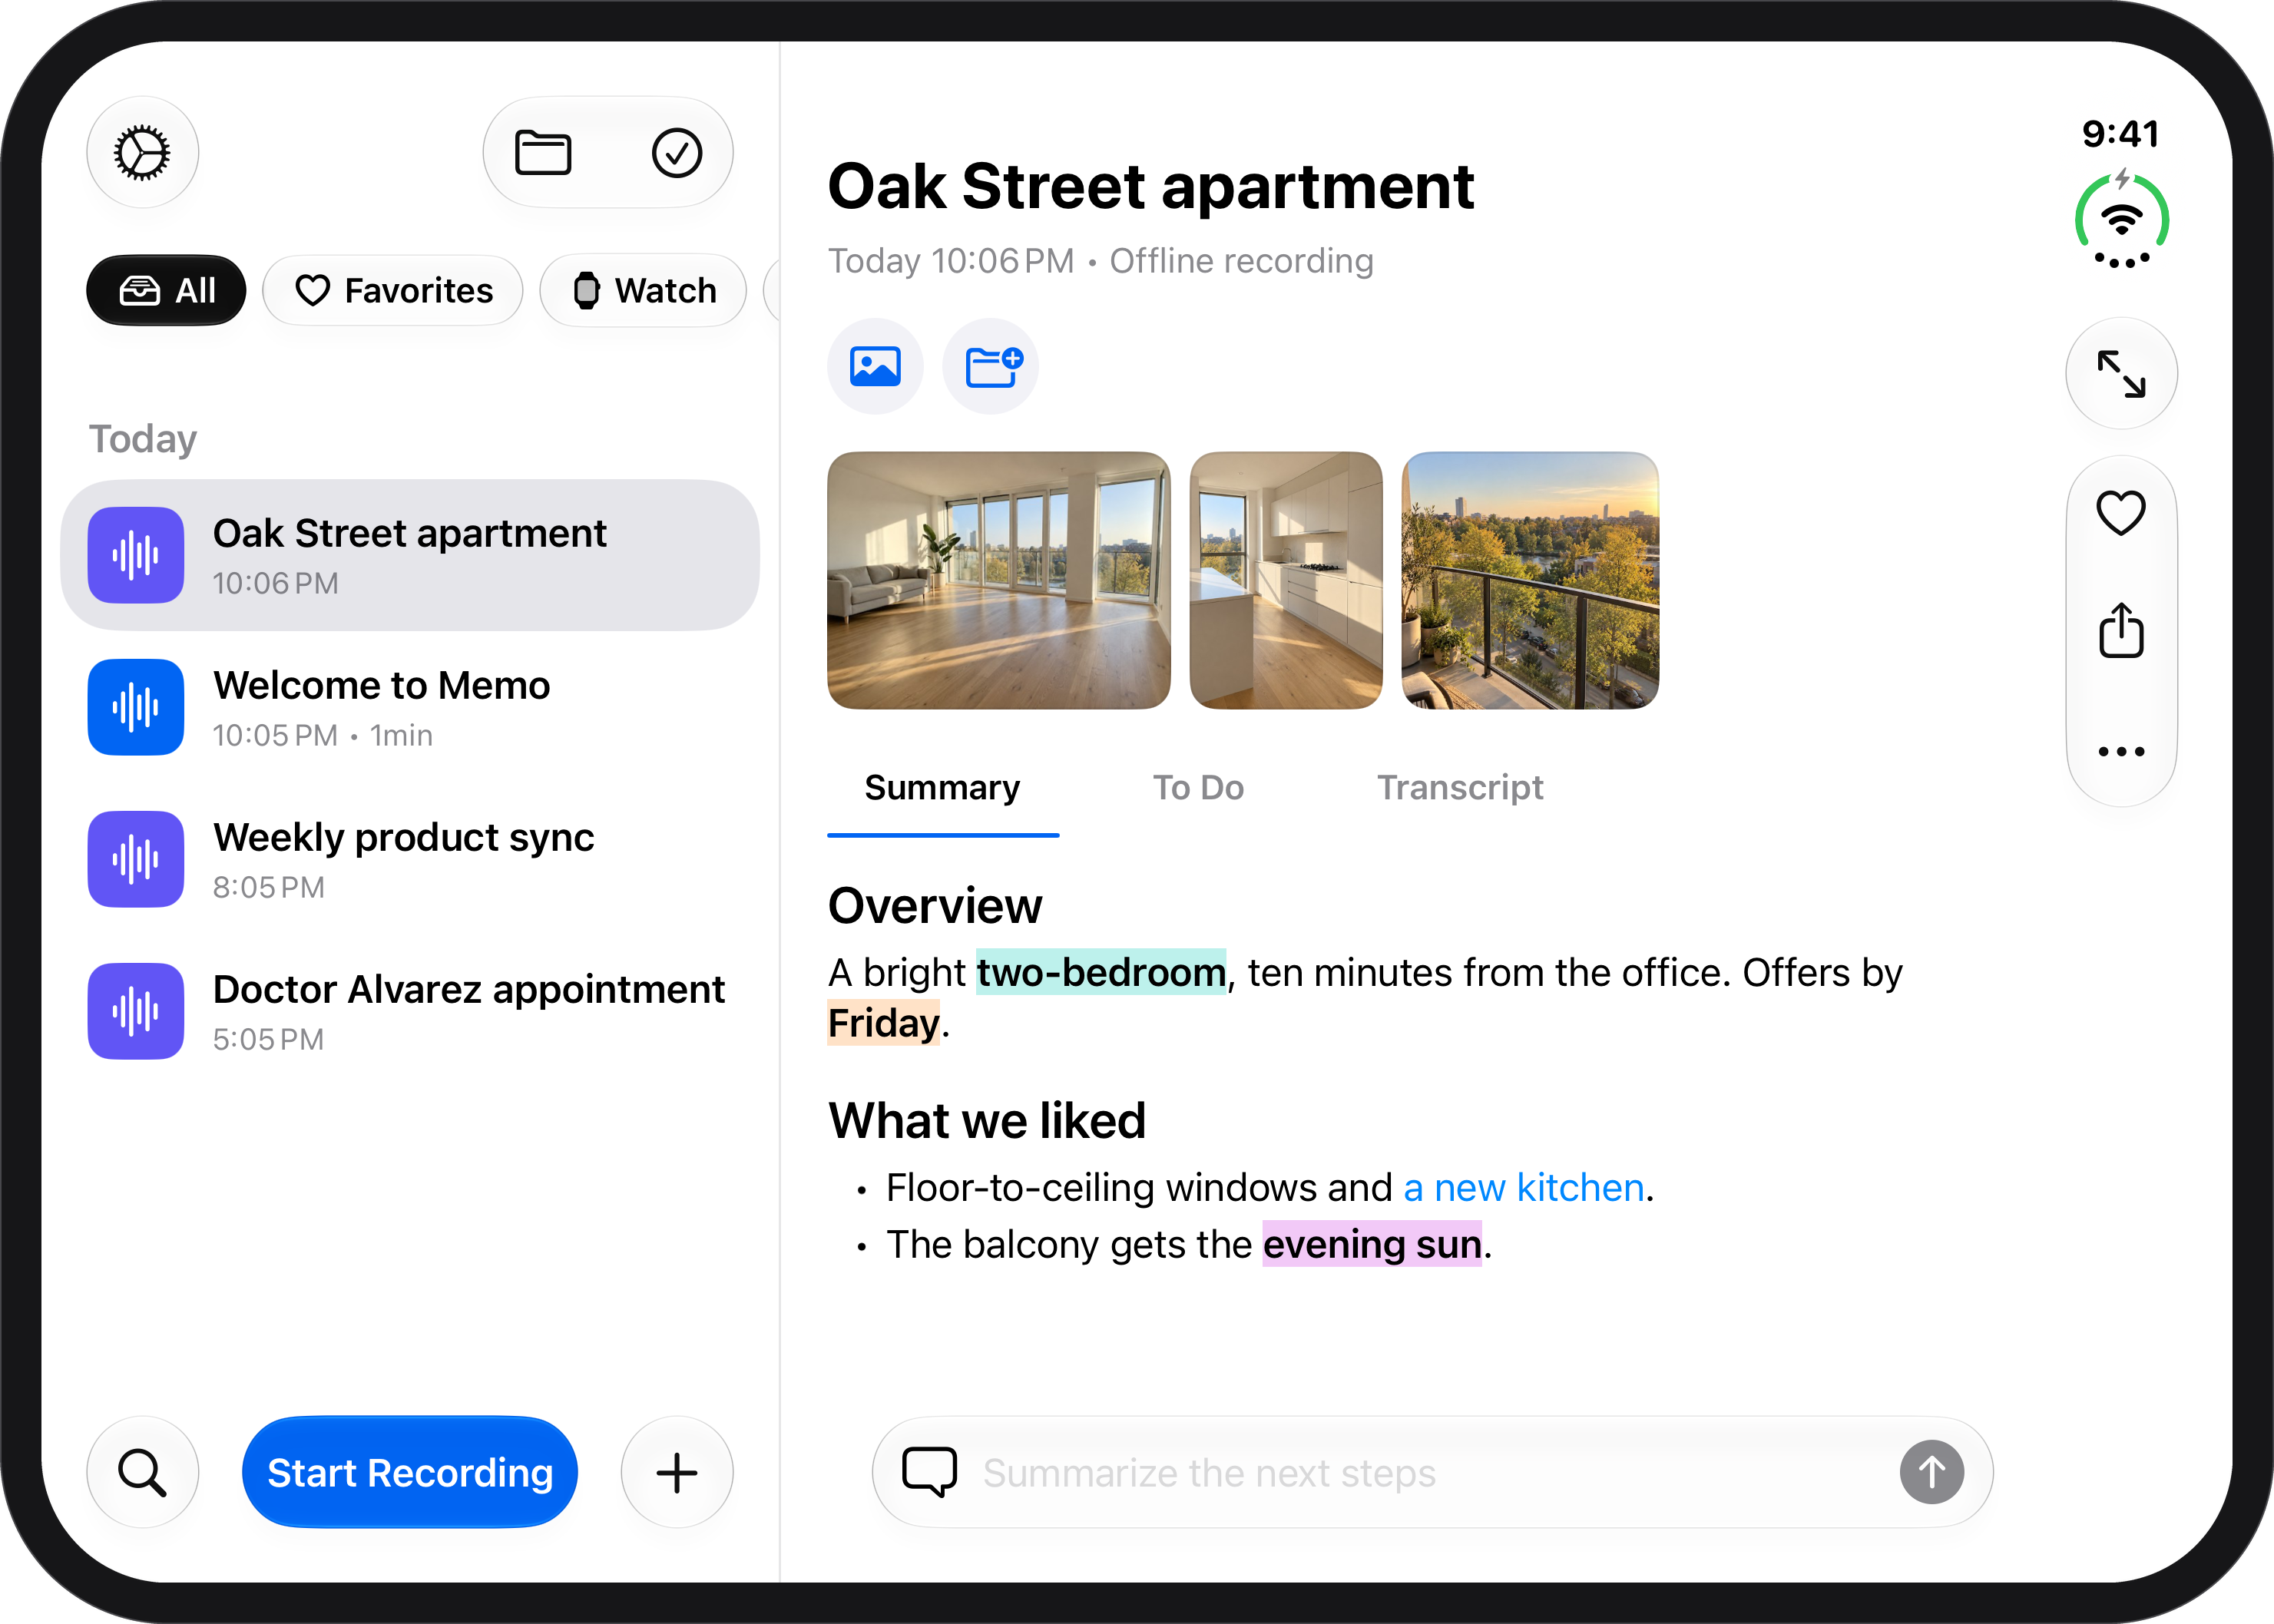Click the Overview heading
2274x1624 pixels.
[935, 906]
